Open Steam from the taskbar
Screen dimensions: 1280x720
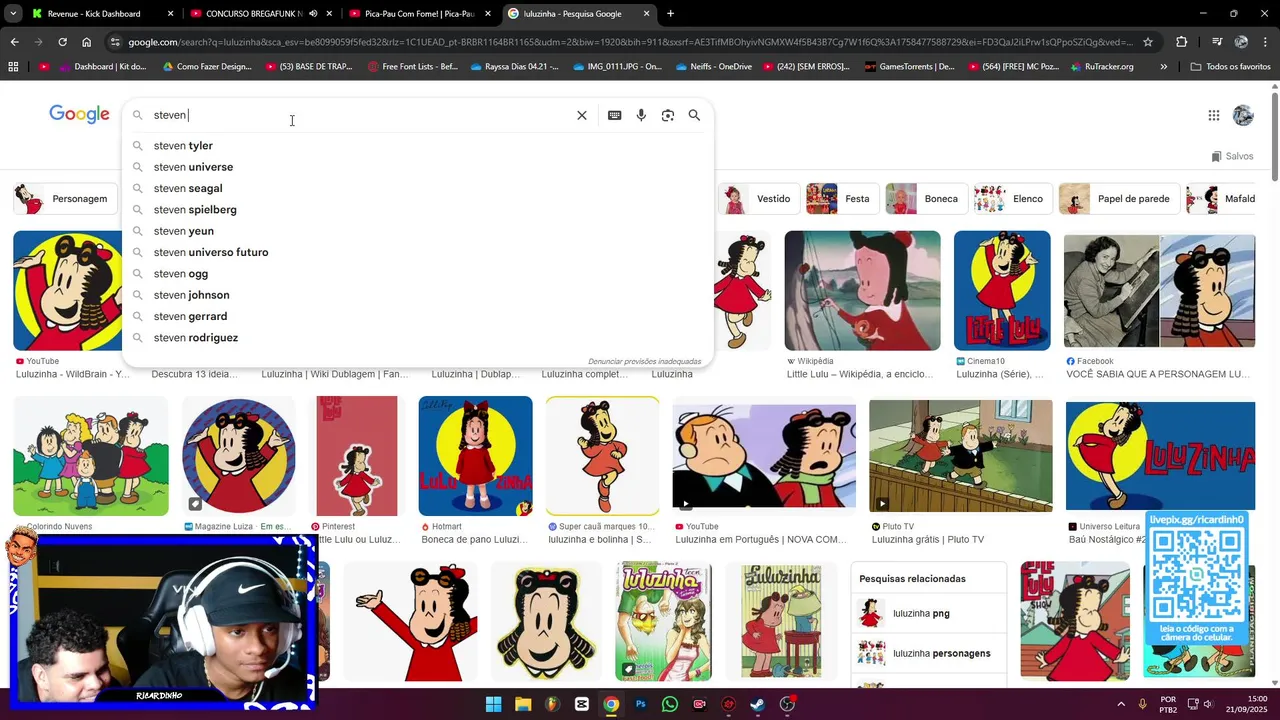coord(758,704)
